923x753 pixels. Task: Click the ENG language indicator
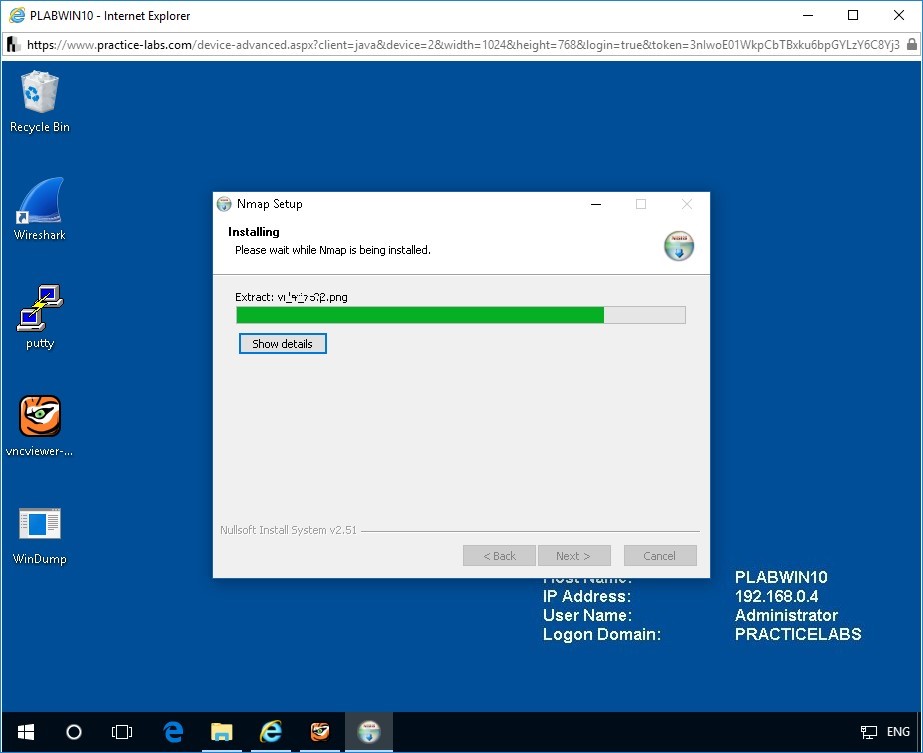[x=898, y=732]
